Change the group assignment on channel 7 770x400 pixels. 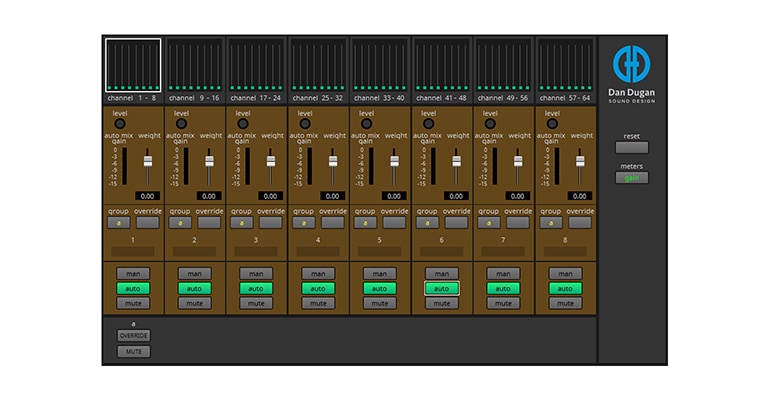tap(489, 223)
